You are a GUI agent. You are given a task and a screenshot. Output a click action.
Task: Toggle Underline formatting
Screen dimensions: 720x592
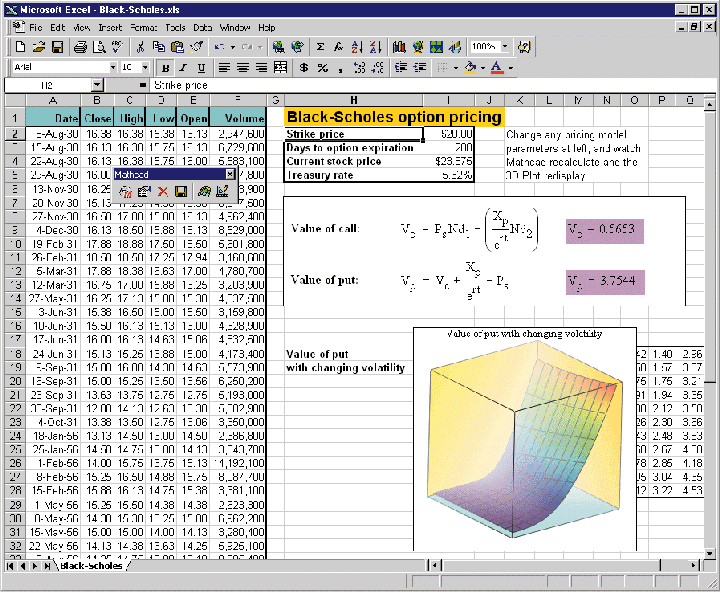pyautogui.click(x=200, y=68)
